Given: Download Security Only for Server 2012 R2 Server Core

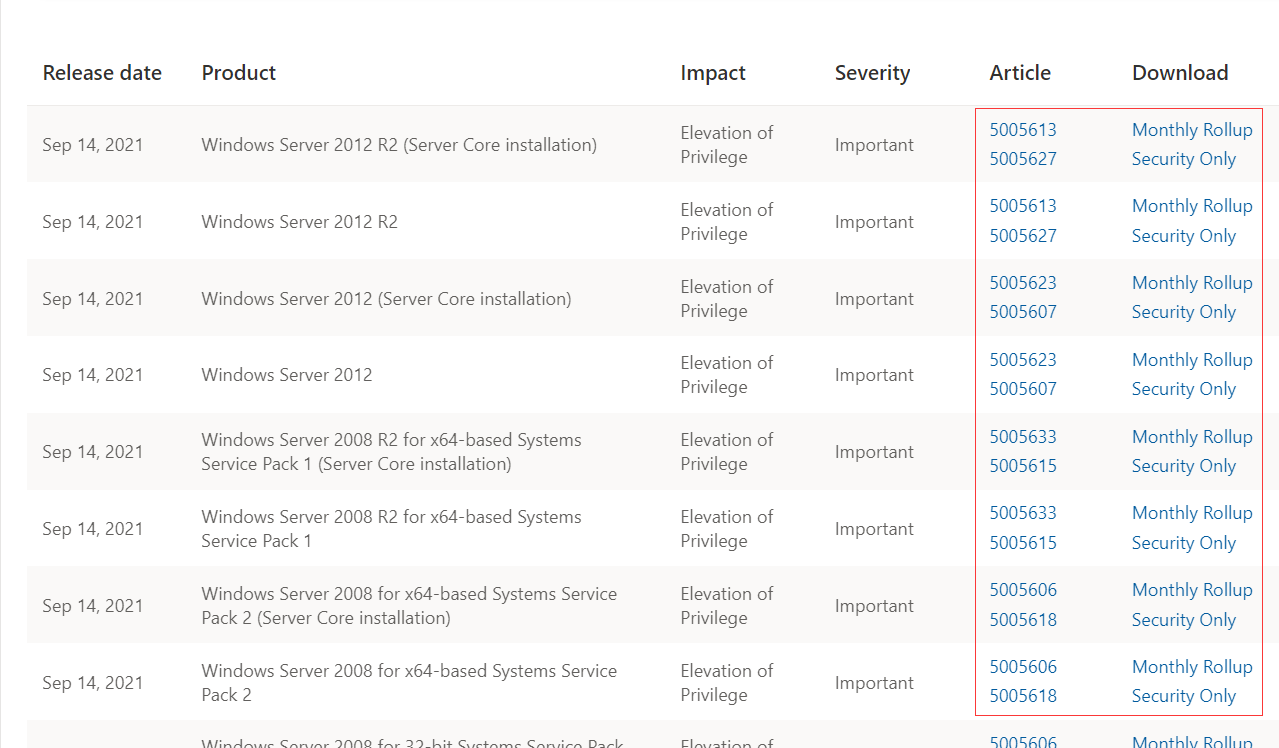Looking at the screenshot, I should pos(1184,159).
